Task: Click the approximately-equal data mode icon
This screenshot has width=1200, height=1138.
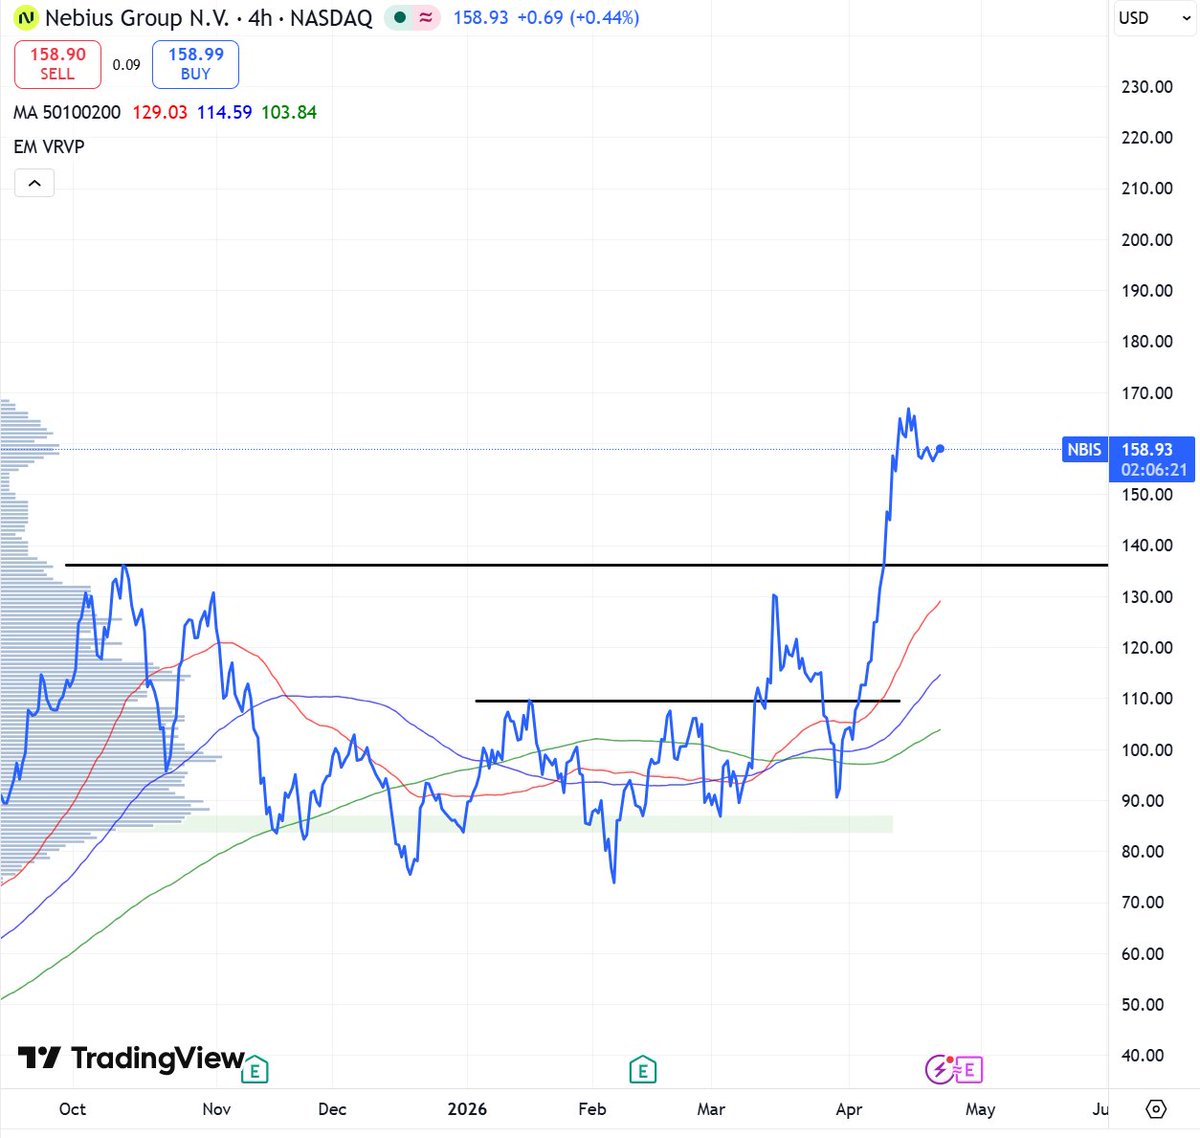Action: [x=426, y=17]
